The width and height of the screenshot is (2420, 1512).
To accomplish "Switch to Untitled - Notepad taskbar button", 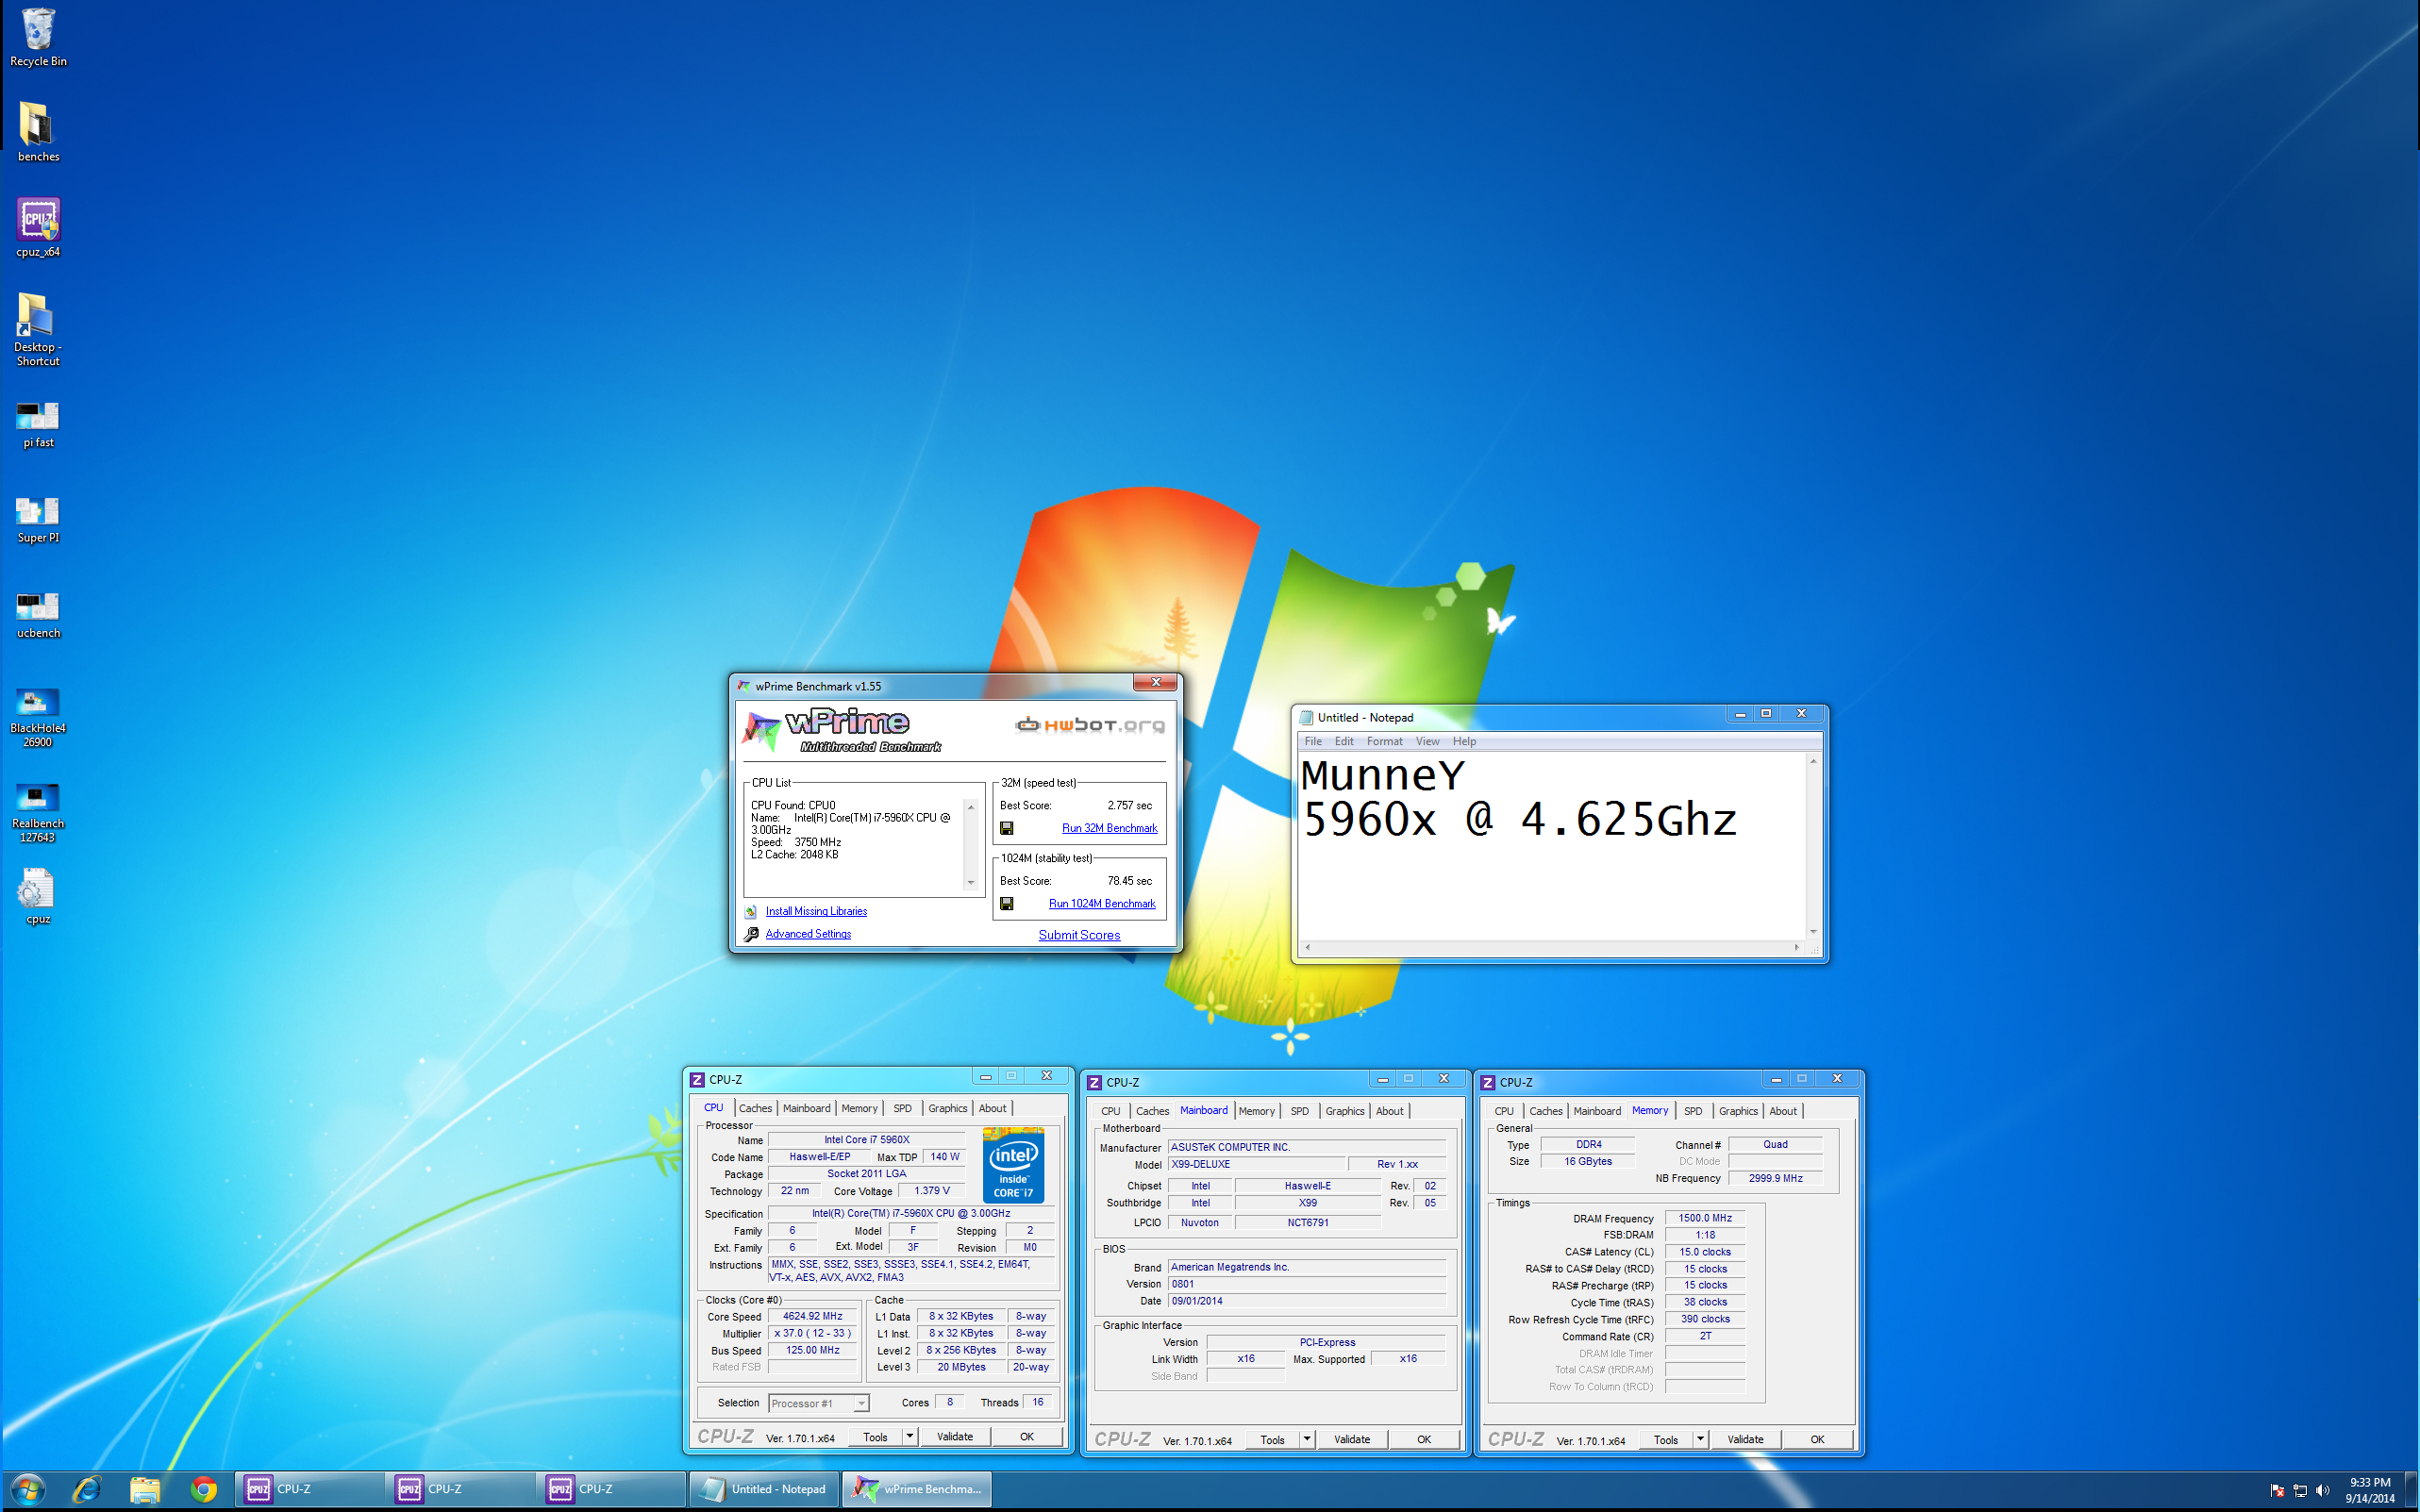I will tap(763, 1490).
